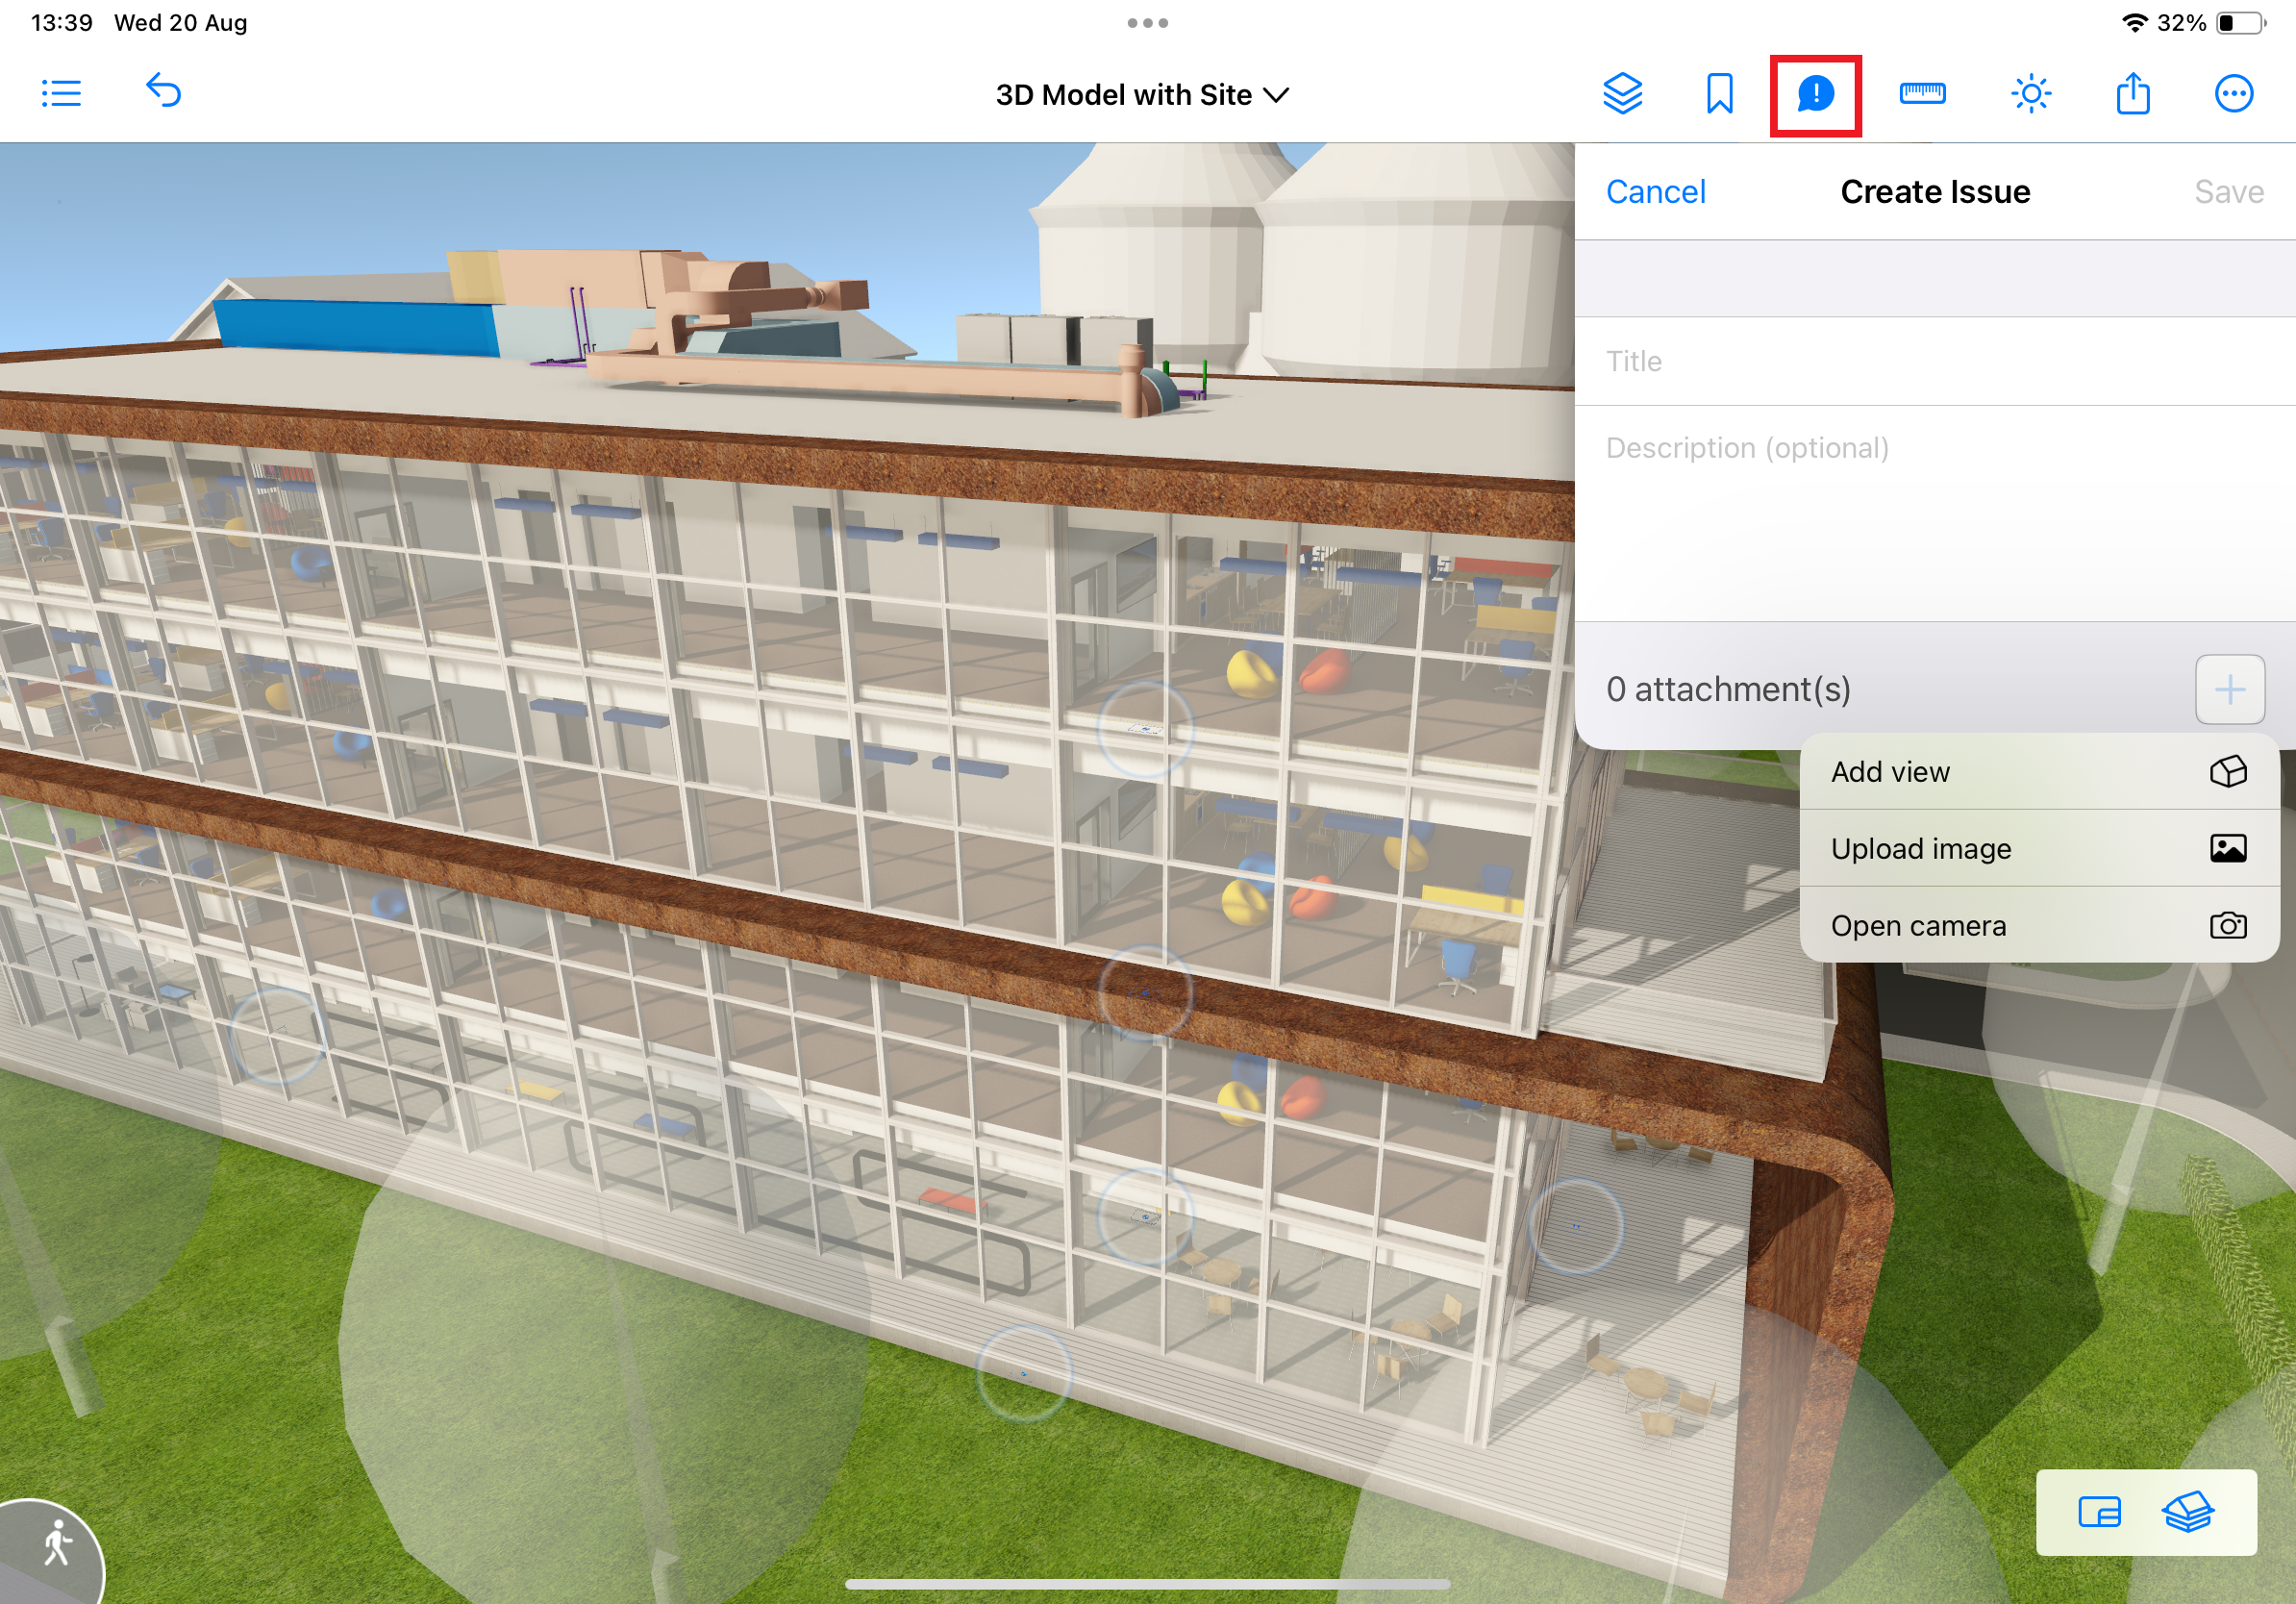This screenshot has width=2296, height=1604.
Task: Toggle the 2D floor plan view icon
Action: click(2099, 1512)
